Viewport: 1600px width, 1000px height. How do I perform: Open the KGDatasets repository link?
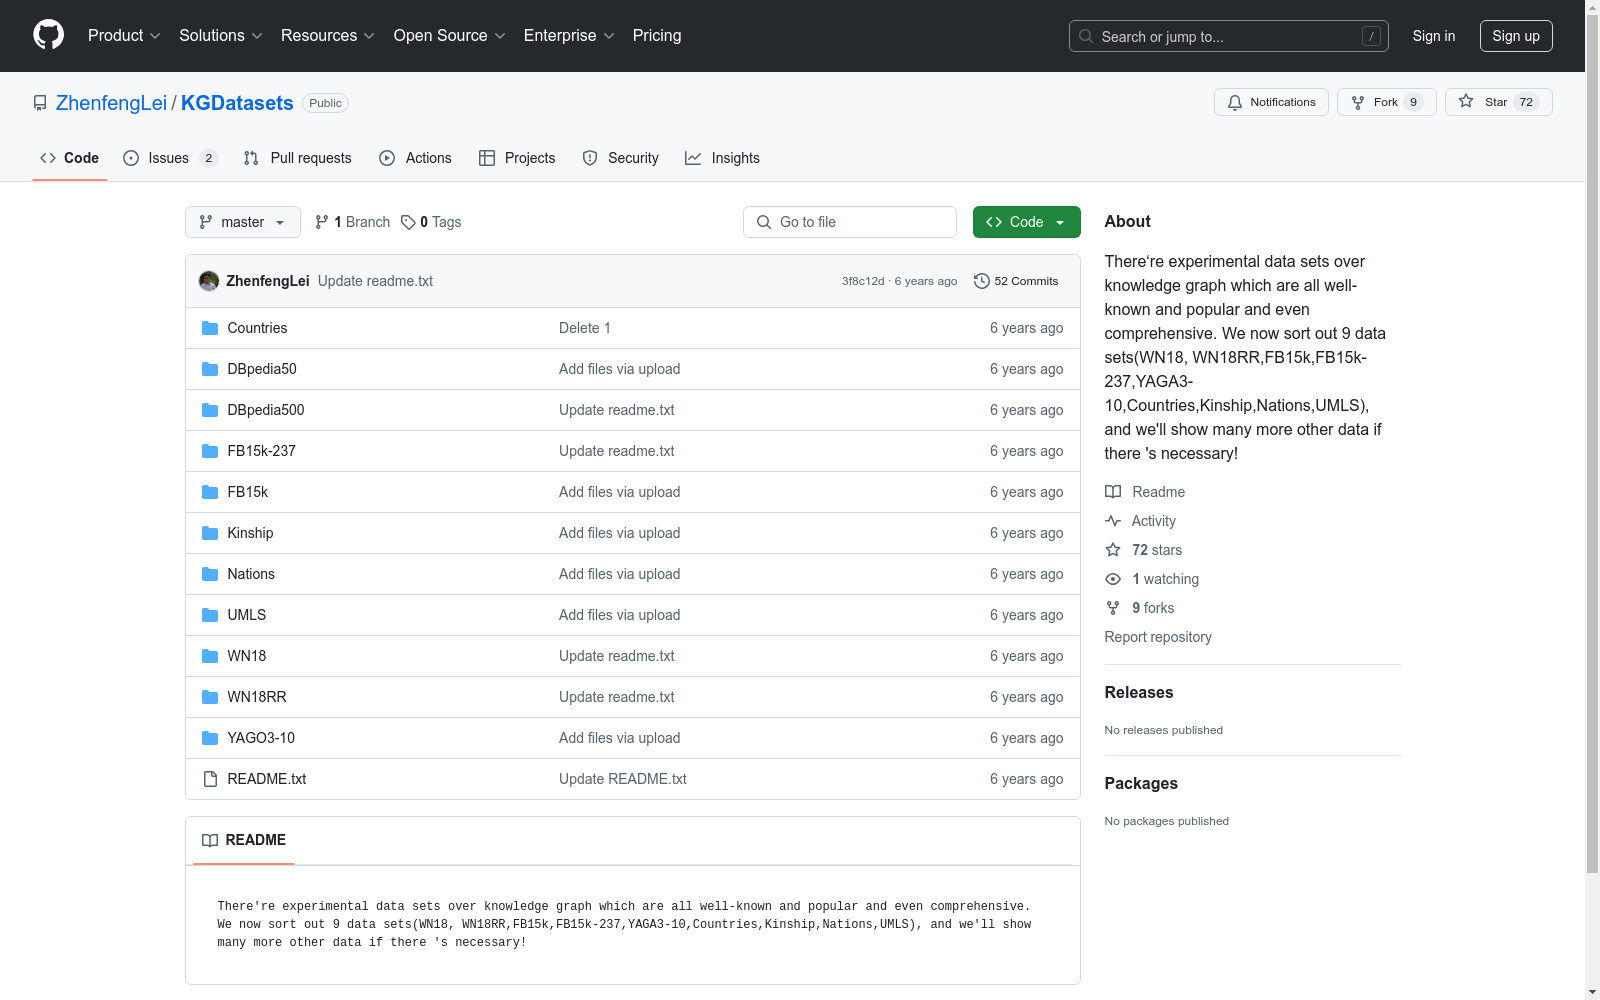tap(237, 103)
